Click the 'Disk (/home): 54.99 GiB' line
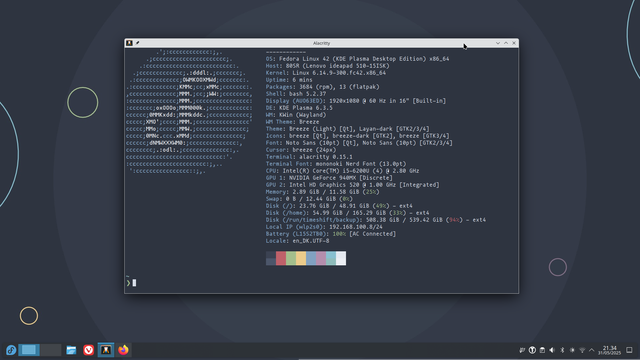Screen dimensions: 640x360 pyautogui.click(x=347, y=213)
